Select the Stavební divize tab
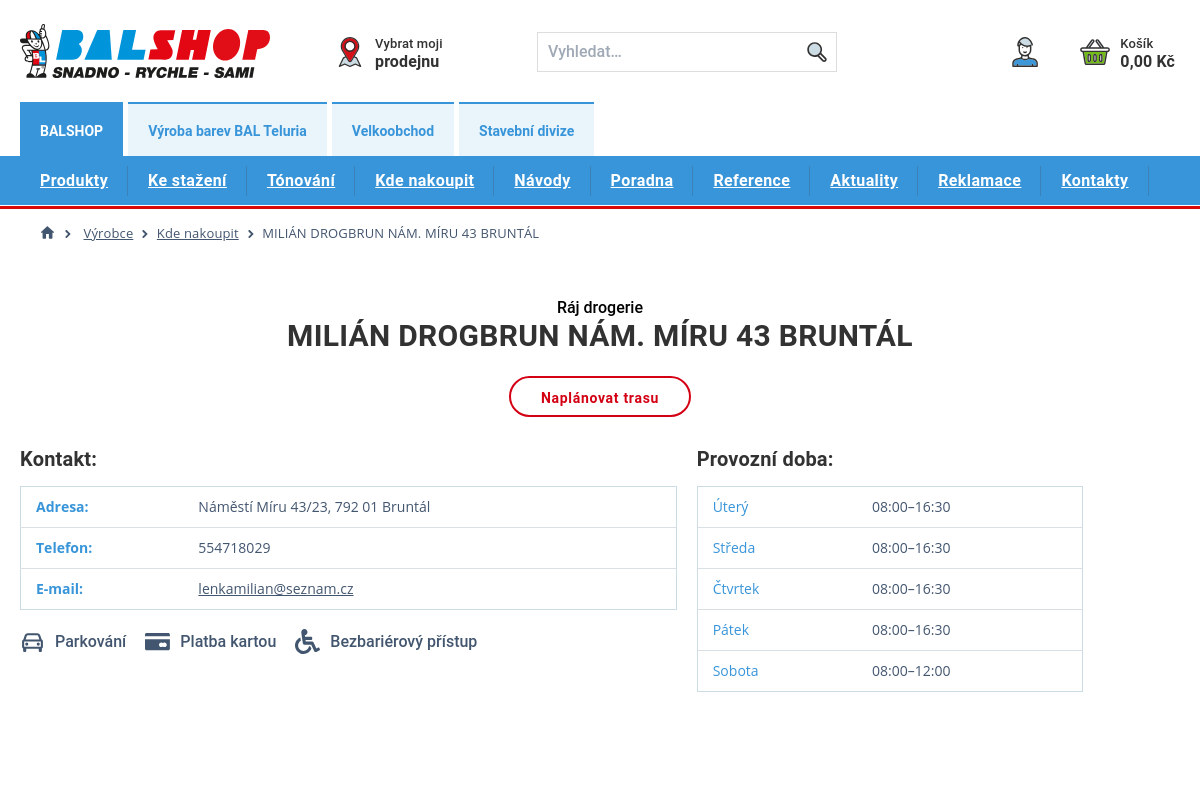The width and height of the screenshot is (1200, 800). click(x=526, y=131)
